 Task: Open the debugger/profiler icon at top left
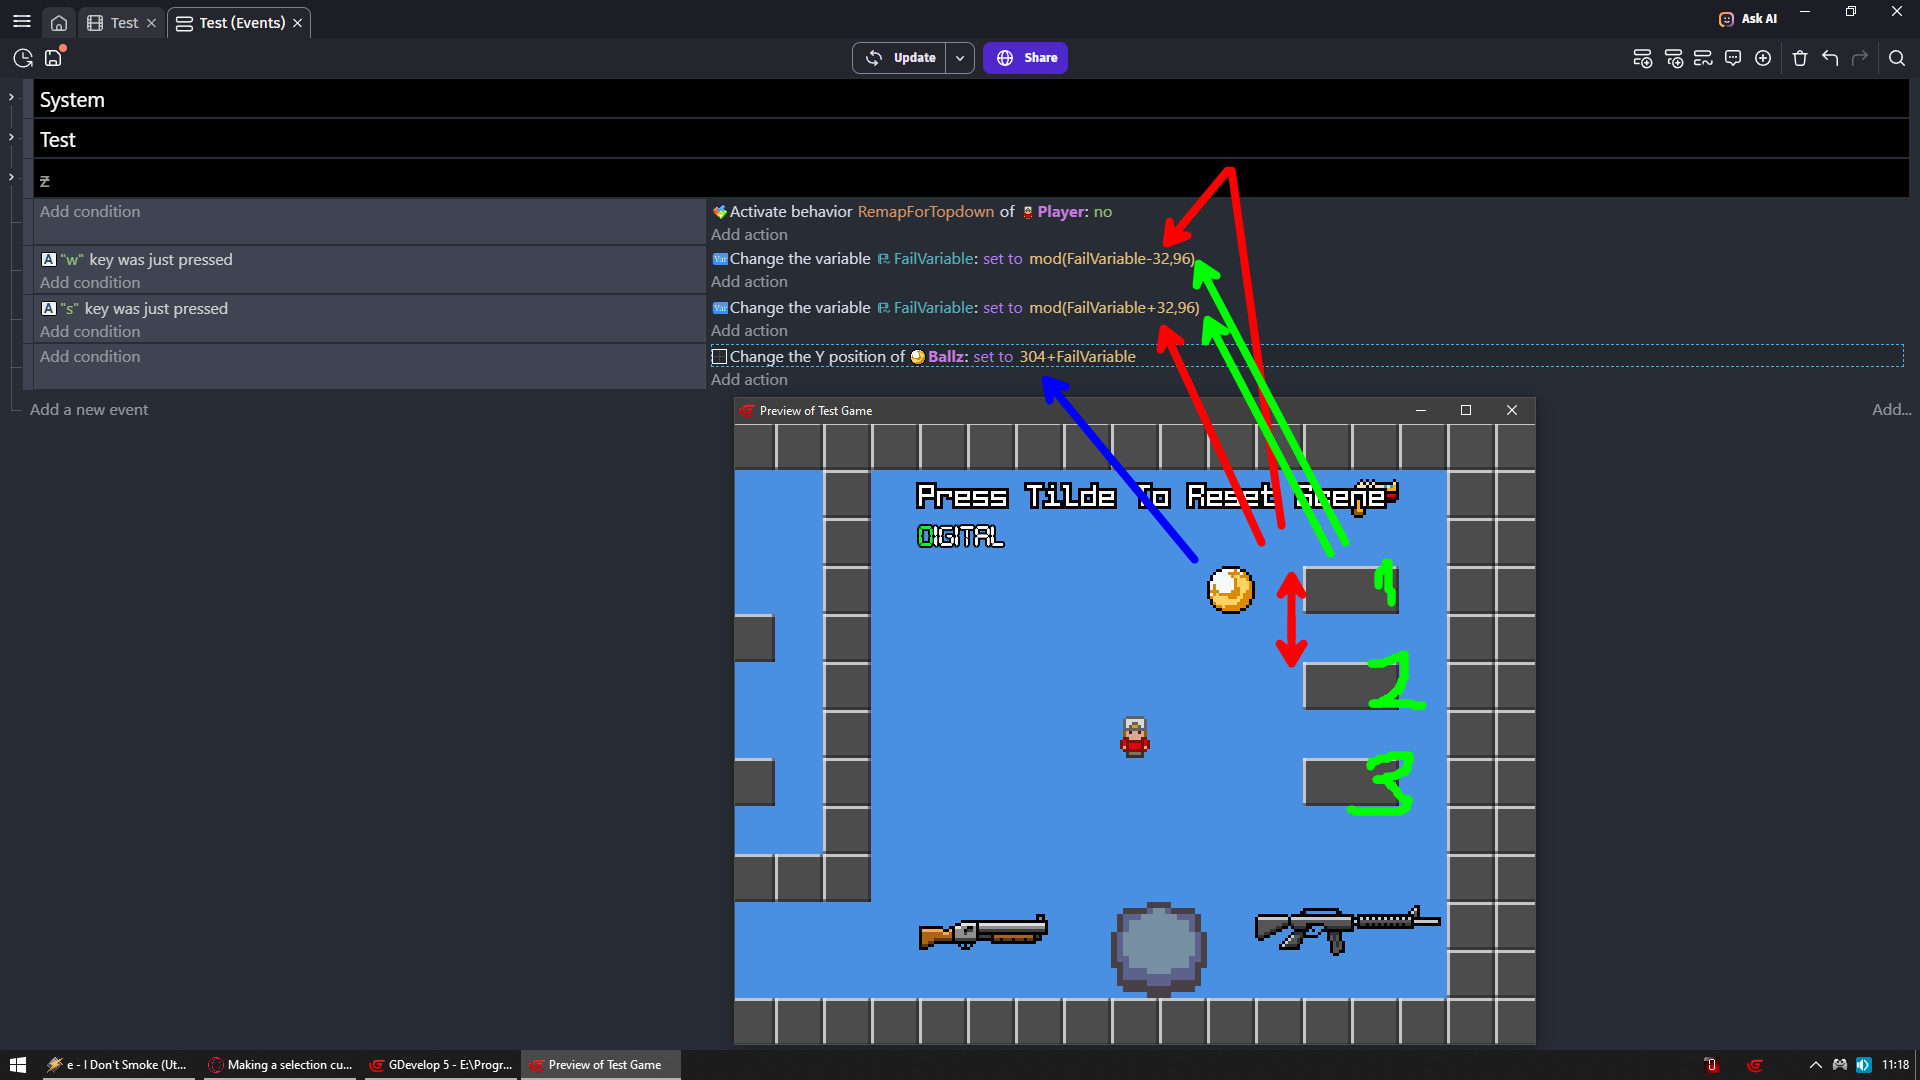pyautogui.click(x=23, y=58)
